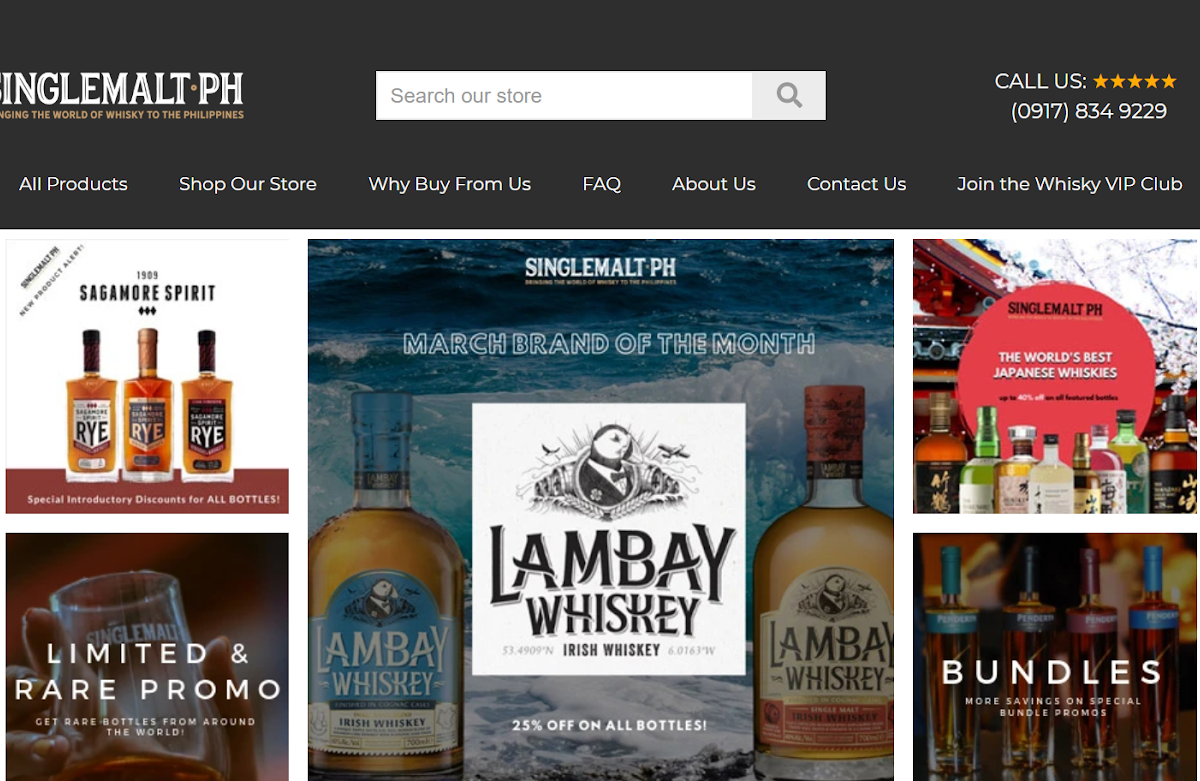This screenshot has height=781, width=1200.
Task: Call the phone number (0917) 834 9229
Action: [x=1088, y=111]
